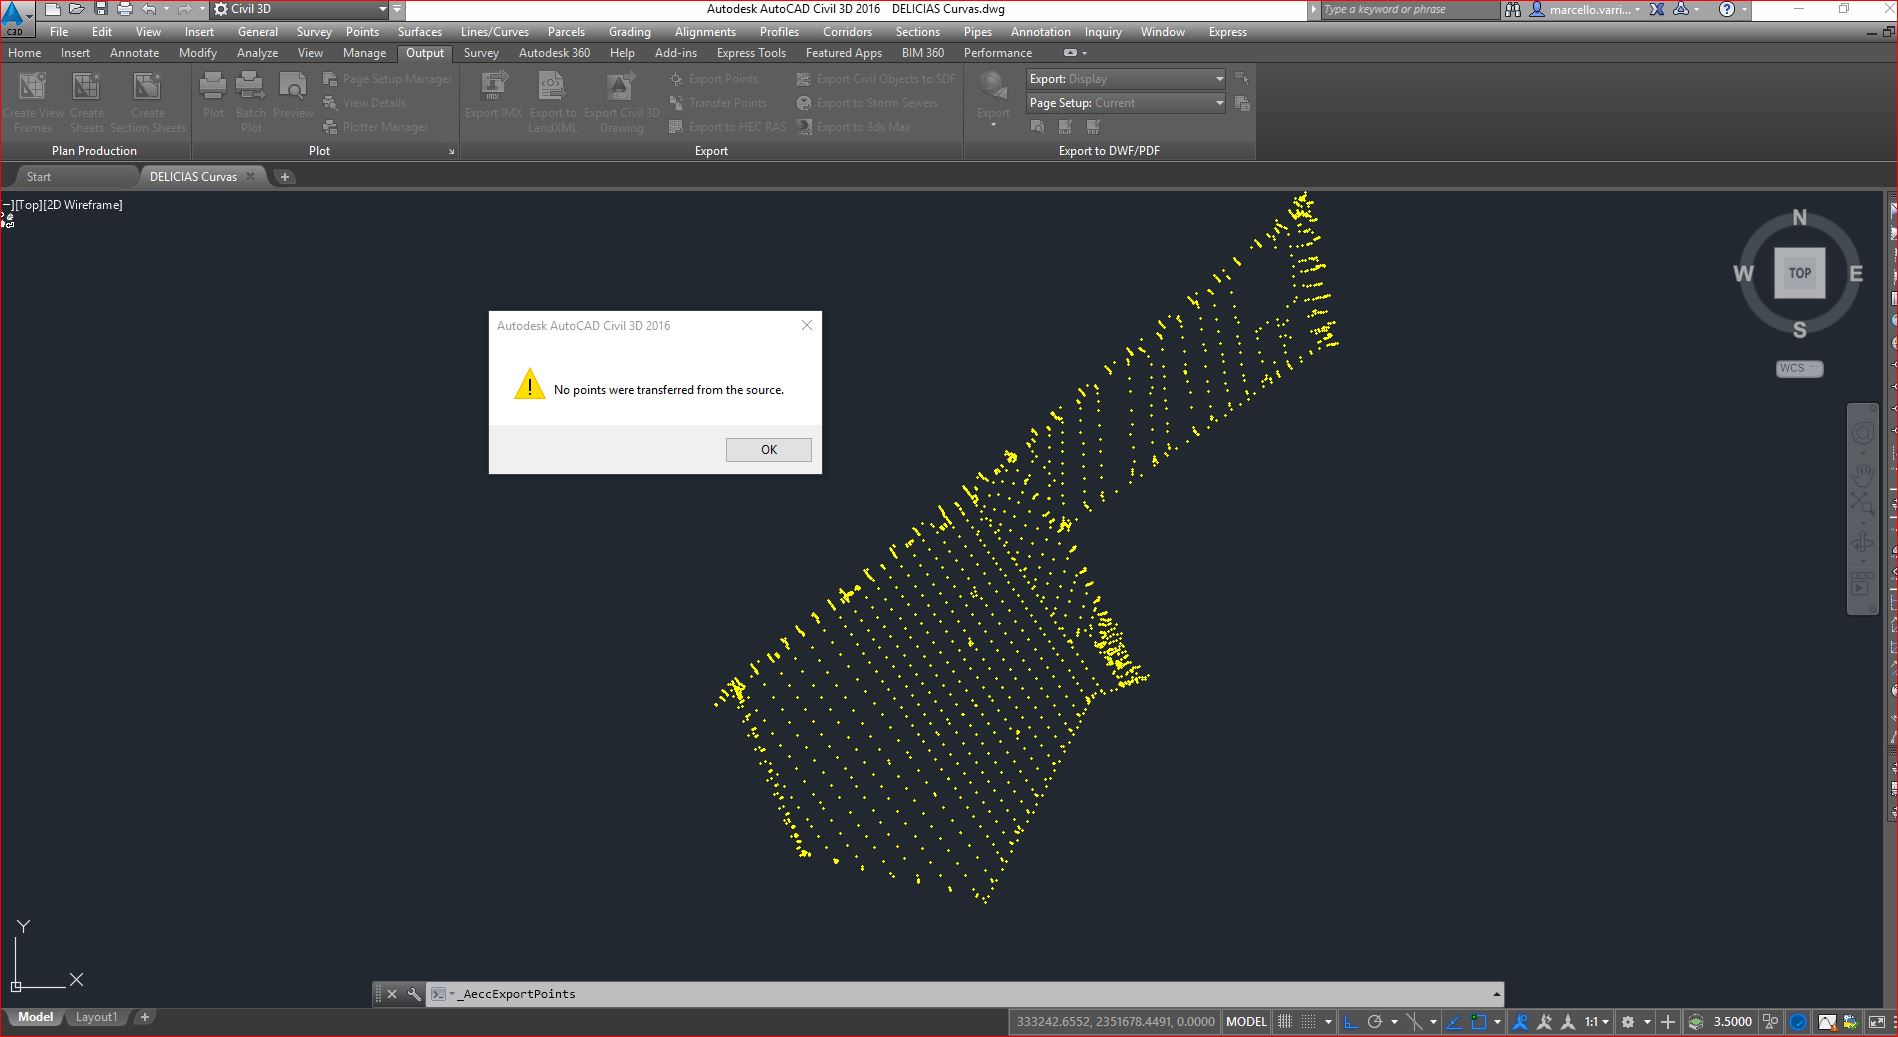The width and height of the screenshot is (1898, 1037).
Task: Close the no points transferred dialog
Action: point(807,325)
